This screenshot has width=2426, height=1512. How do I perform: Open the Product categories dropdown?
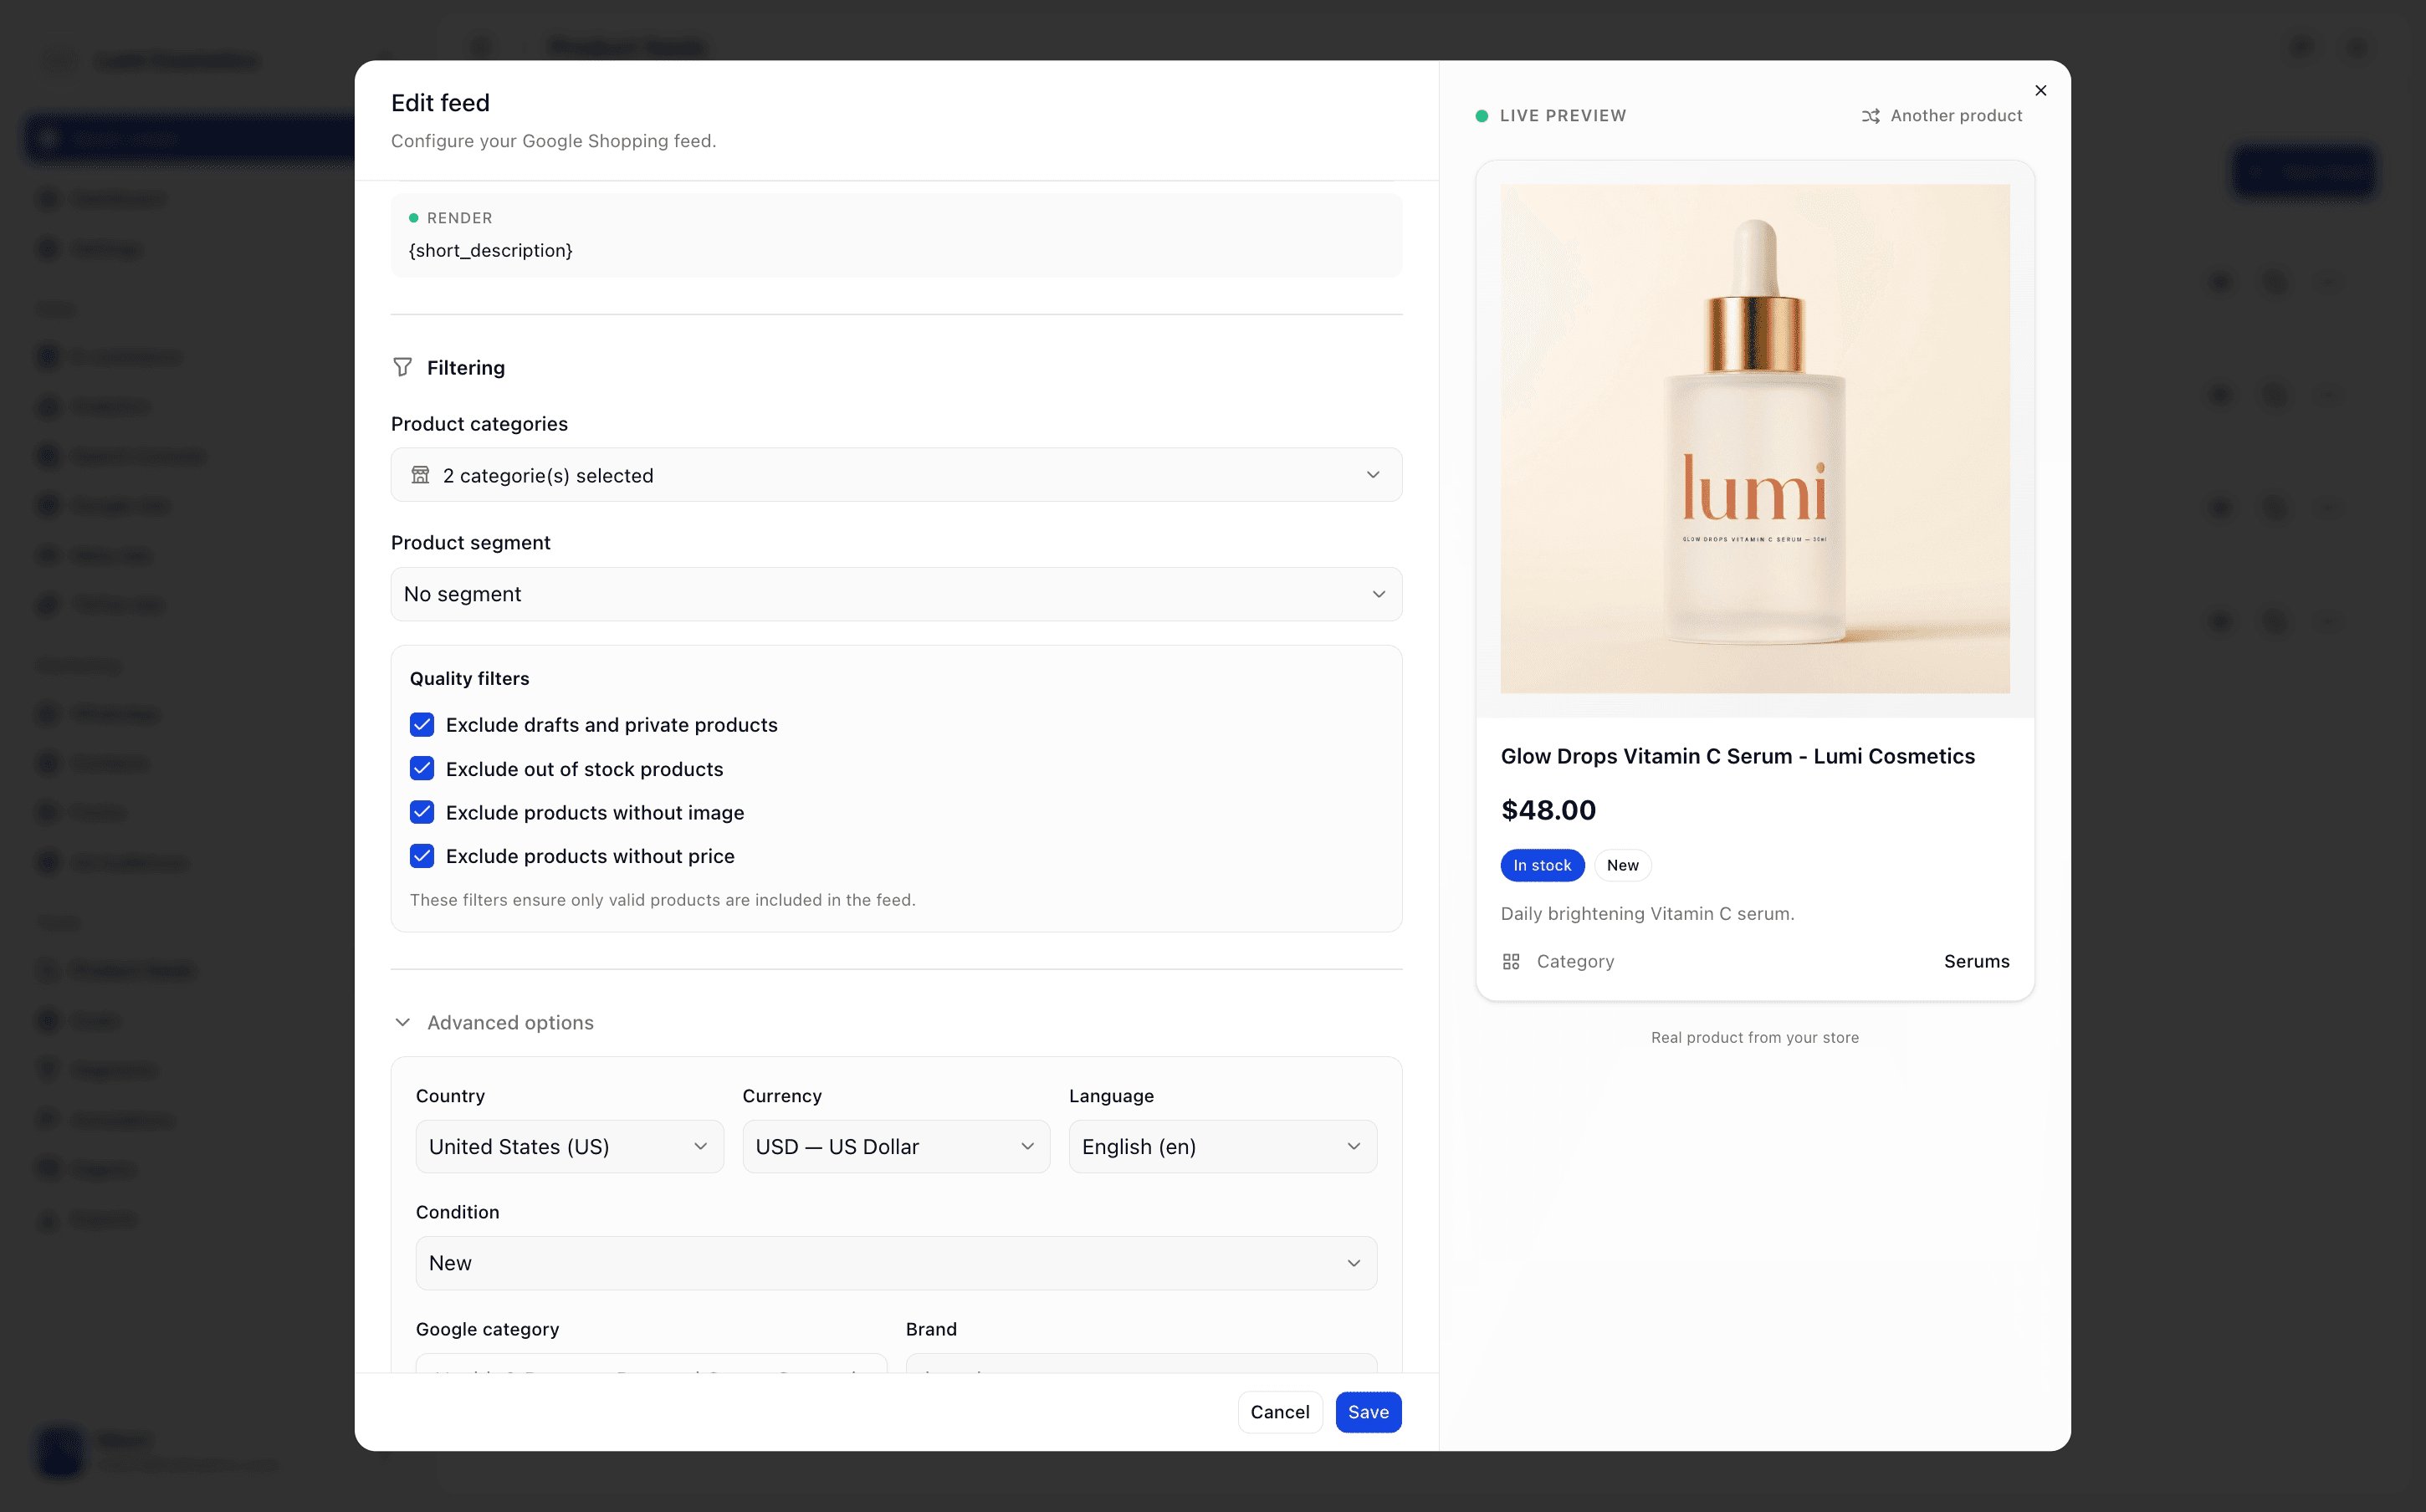tap(896, 475)
